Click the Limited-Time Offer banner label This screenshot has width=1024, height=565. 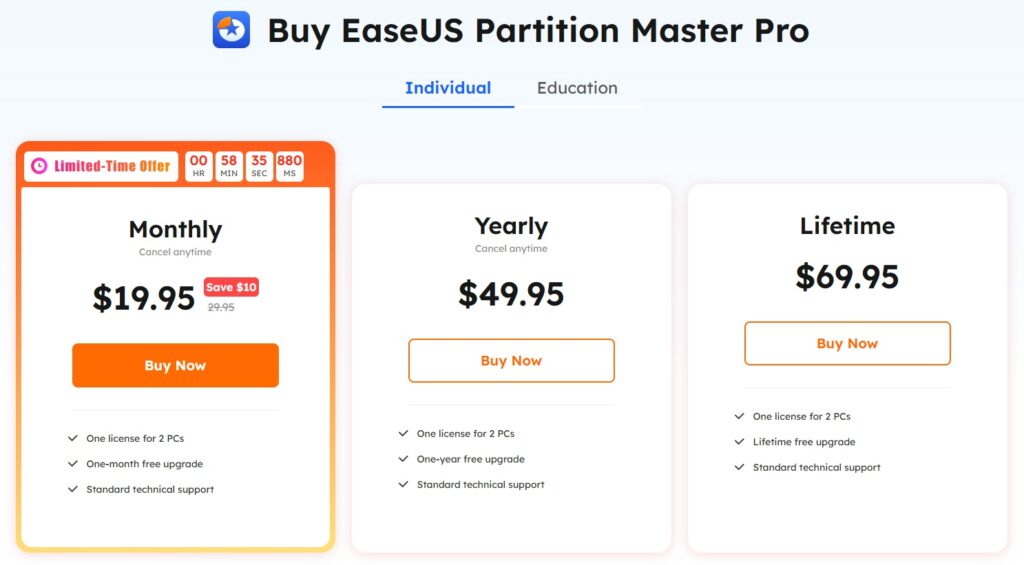click(101, 166)
